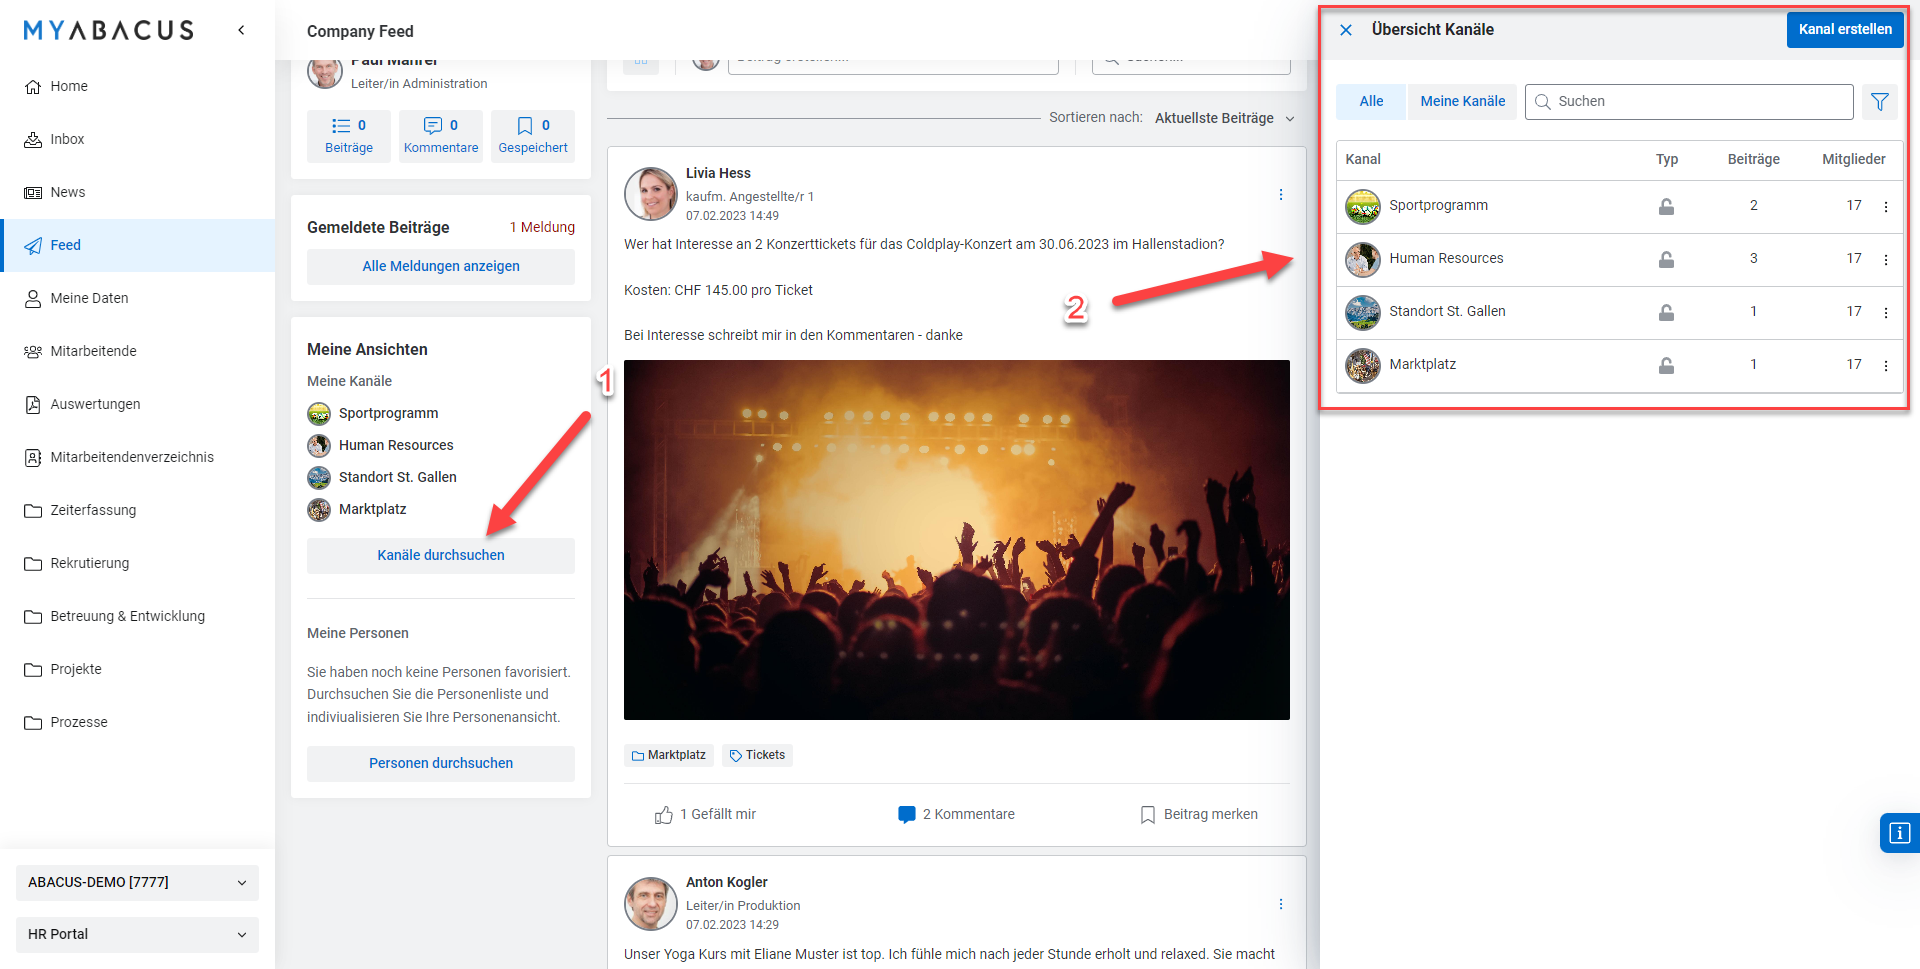Viewport: 1920px width, 969px height.
Task: Click the Rekrutierung folder icon
Action: pyautogui.click(x=33, y=563)
